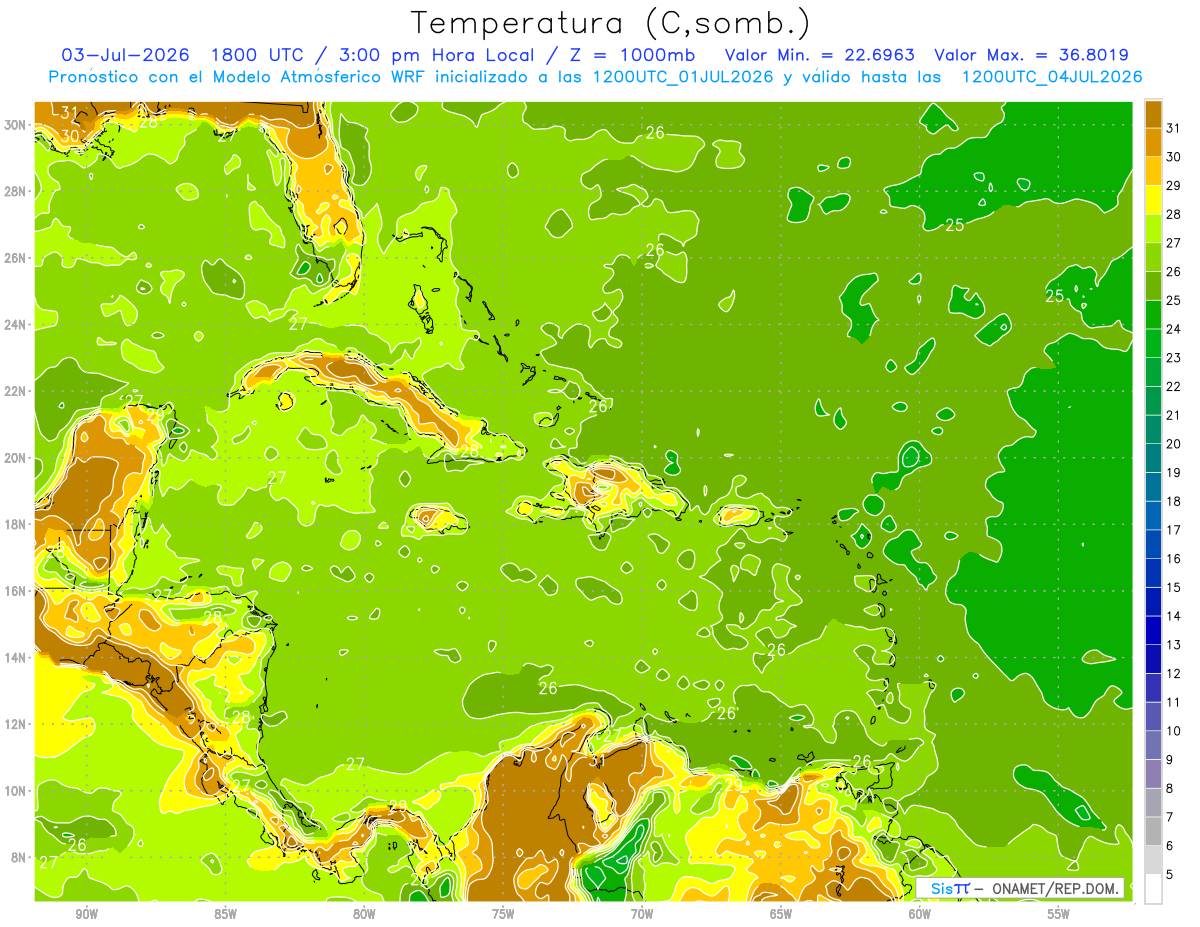Image resolution: width=1200 pixels, height=927 pixels.
Task: Click 'Valor Max. = 36.8019' text
Action: coord(1032,55)
